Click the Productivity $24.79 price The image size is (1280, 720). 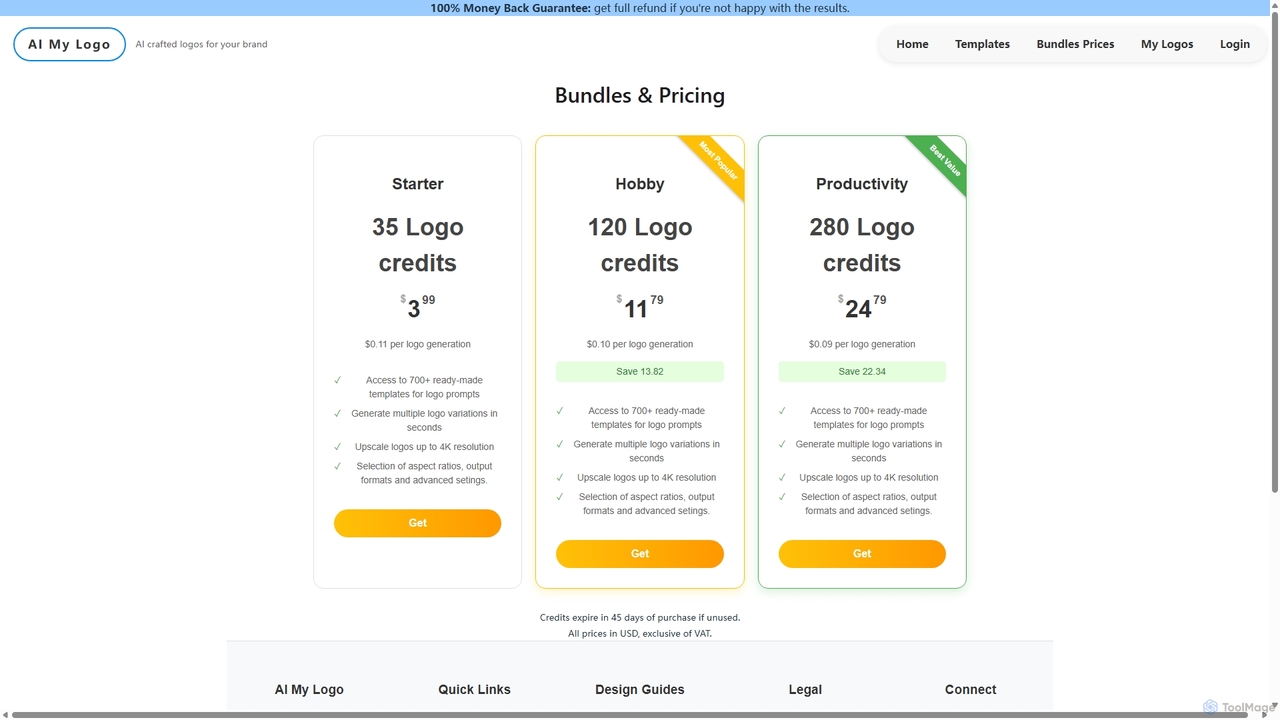(x=862, y=307)
